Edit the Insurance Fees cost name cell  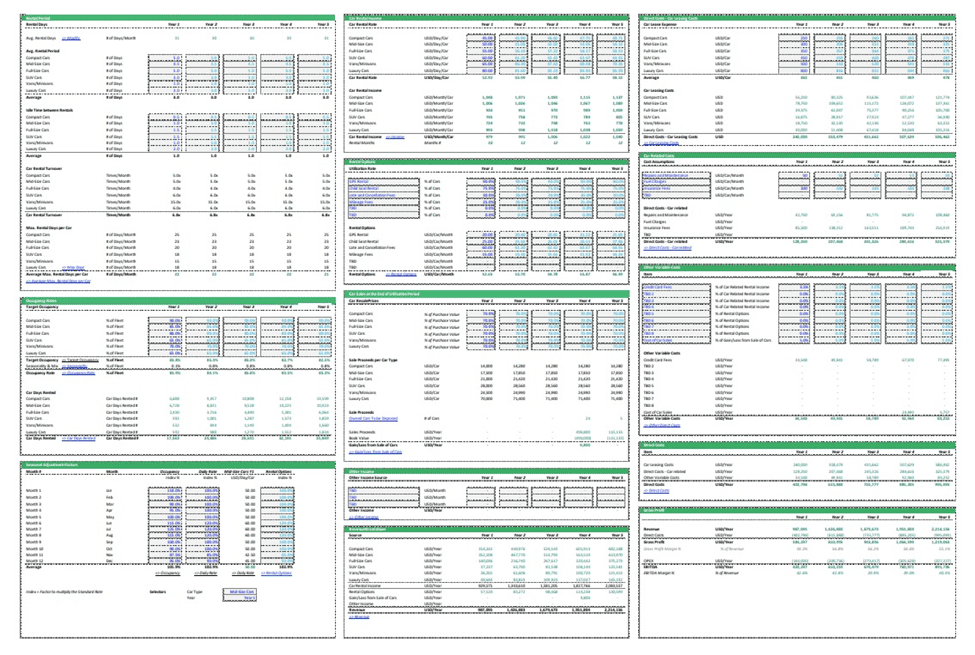pos(676,188)
